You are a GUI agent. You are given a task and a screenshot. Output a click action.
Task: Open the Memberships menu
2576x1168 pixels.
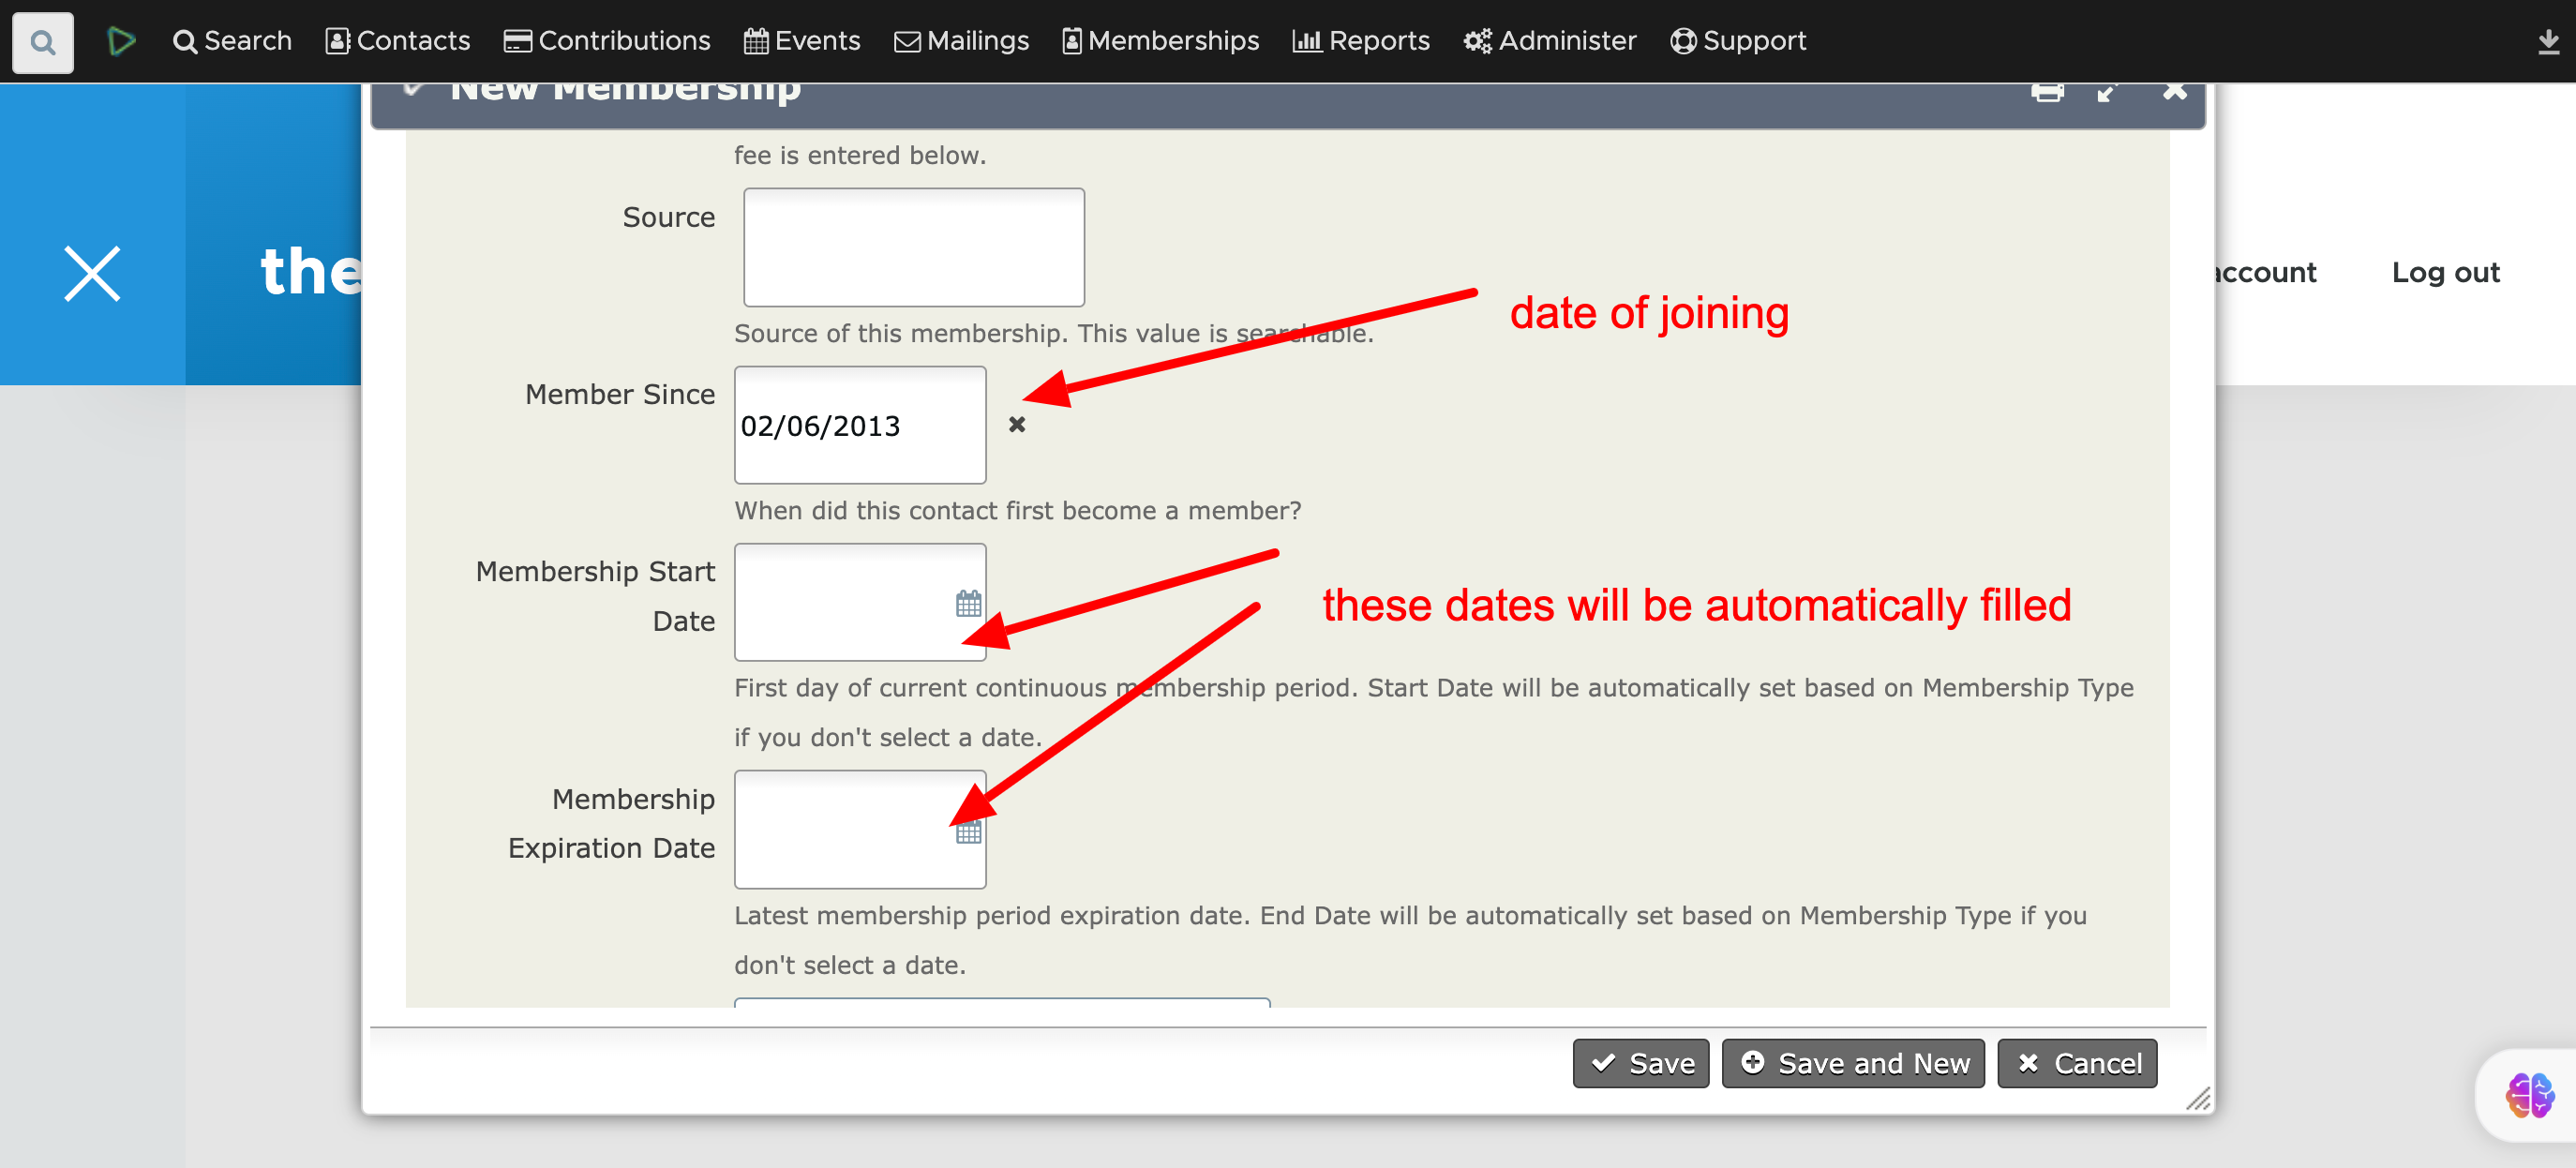(x=1160, y=41)
